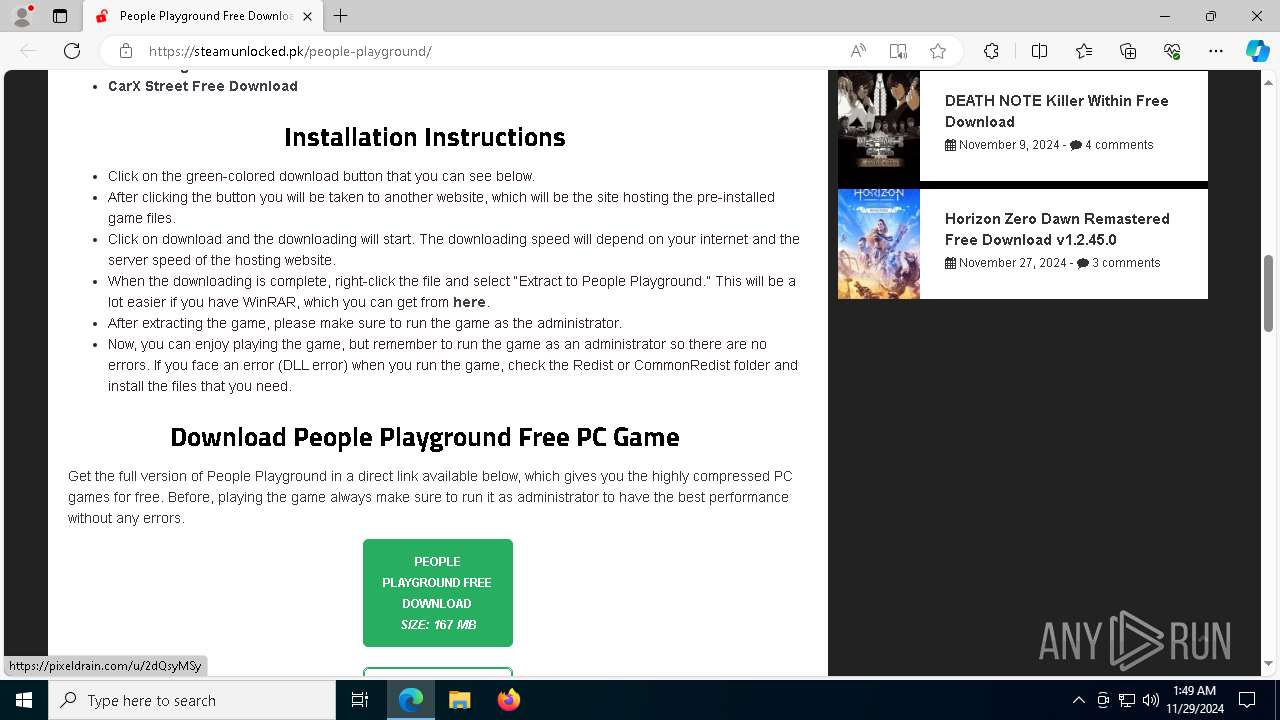Enter Immersive Reader mode
Viewport: 1280px width, 720px height.
[898, 51]
